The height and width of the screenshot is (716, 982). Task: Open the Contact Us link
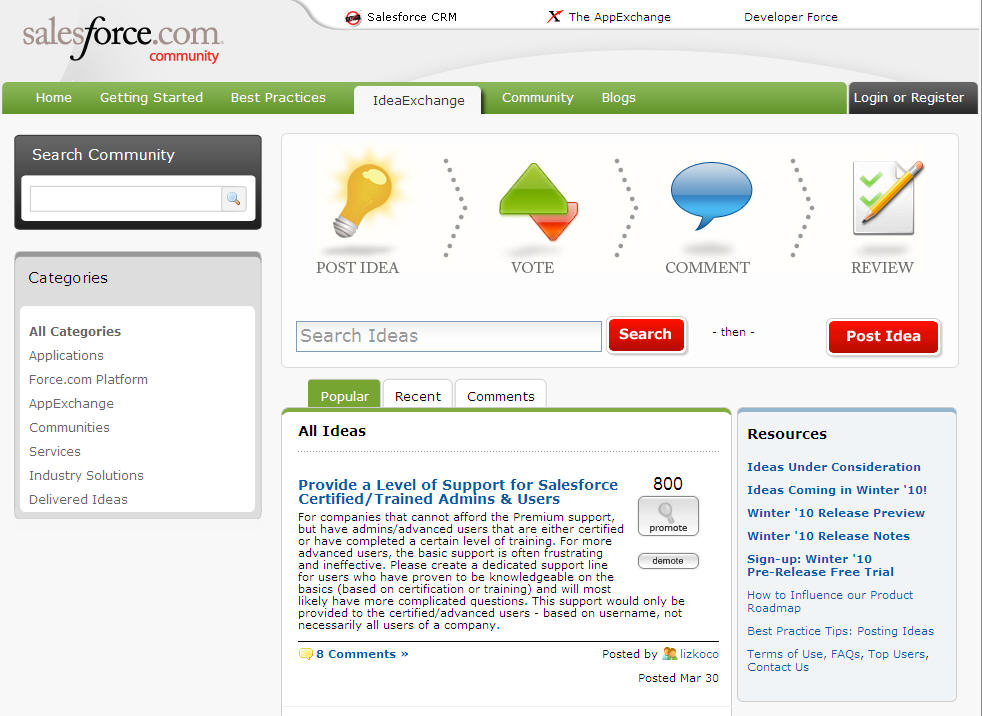pos(778,667)
